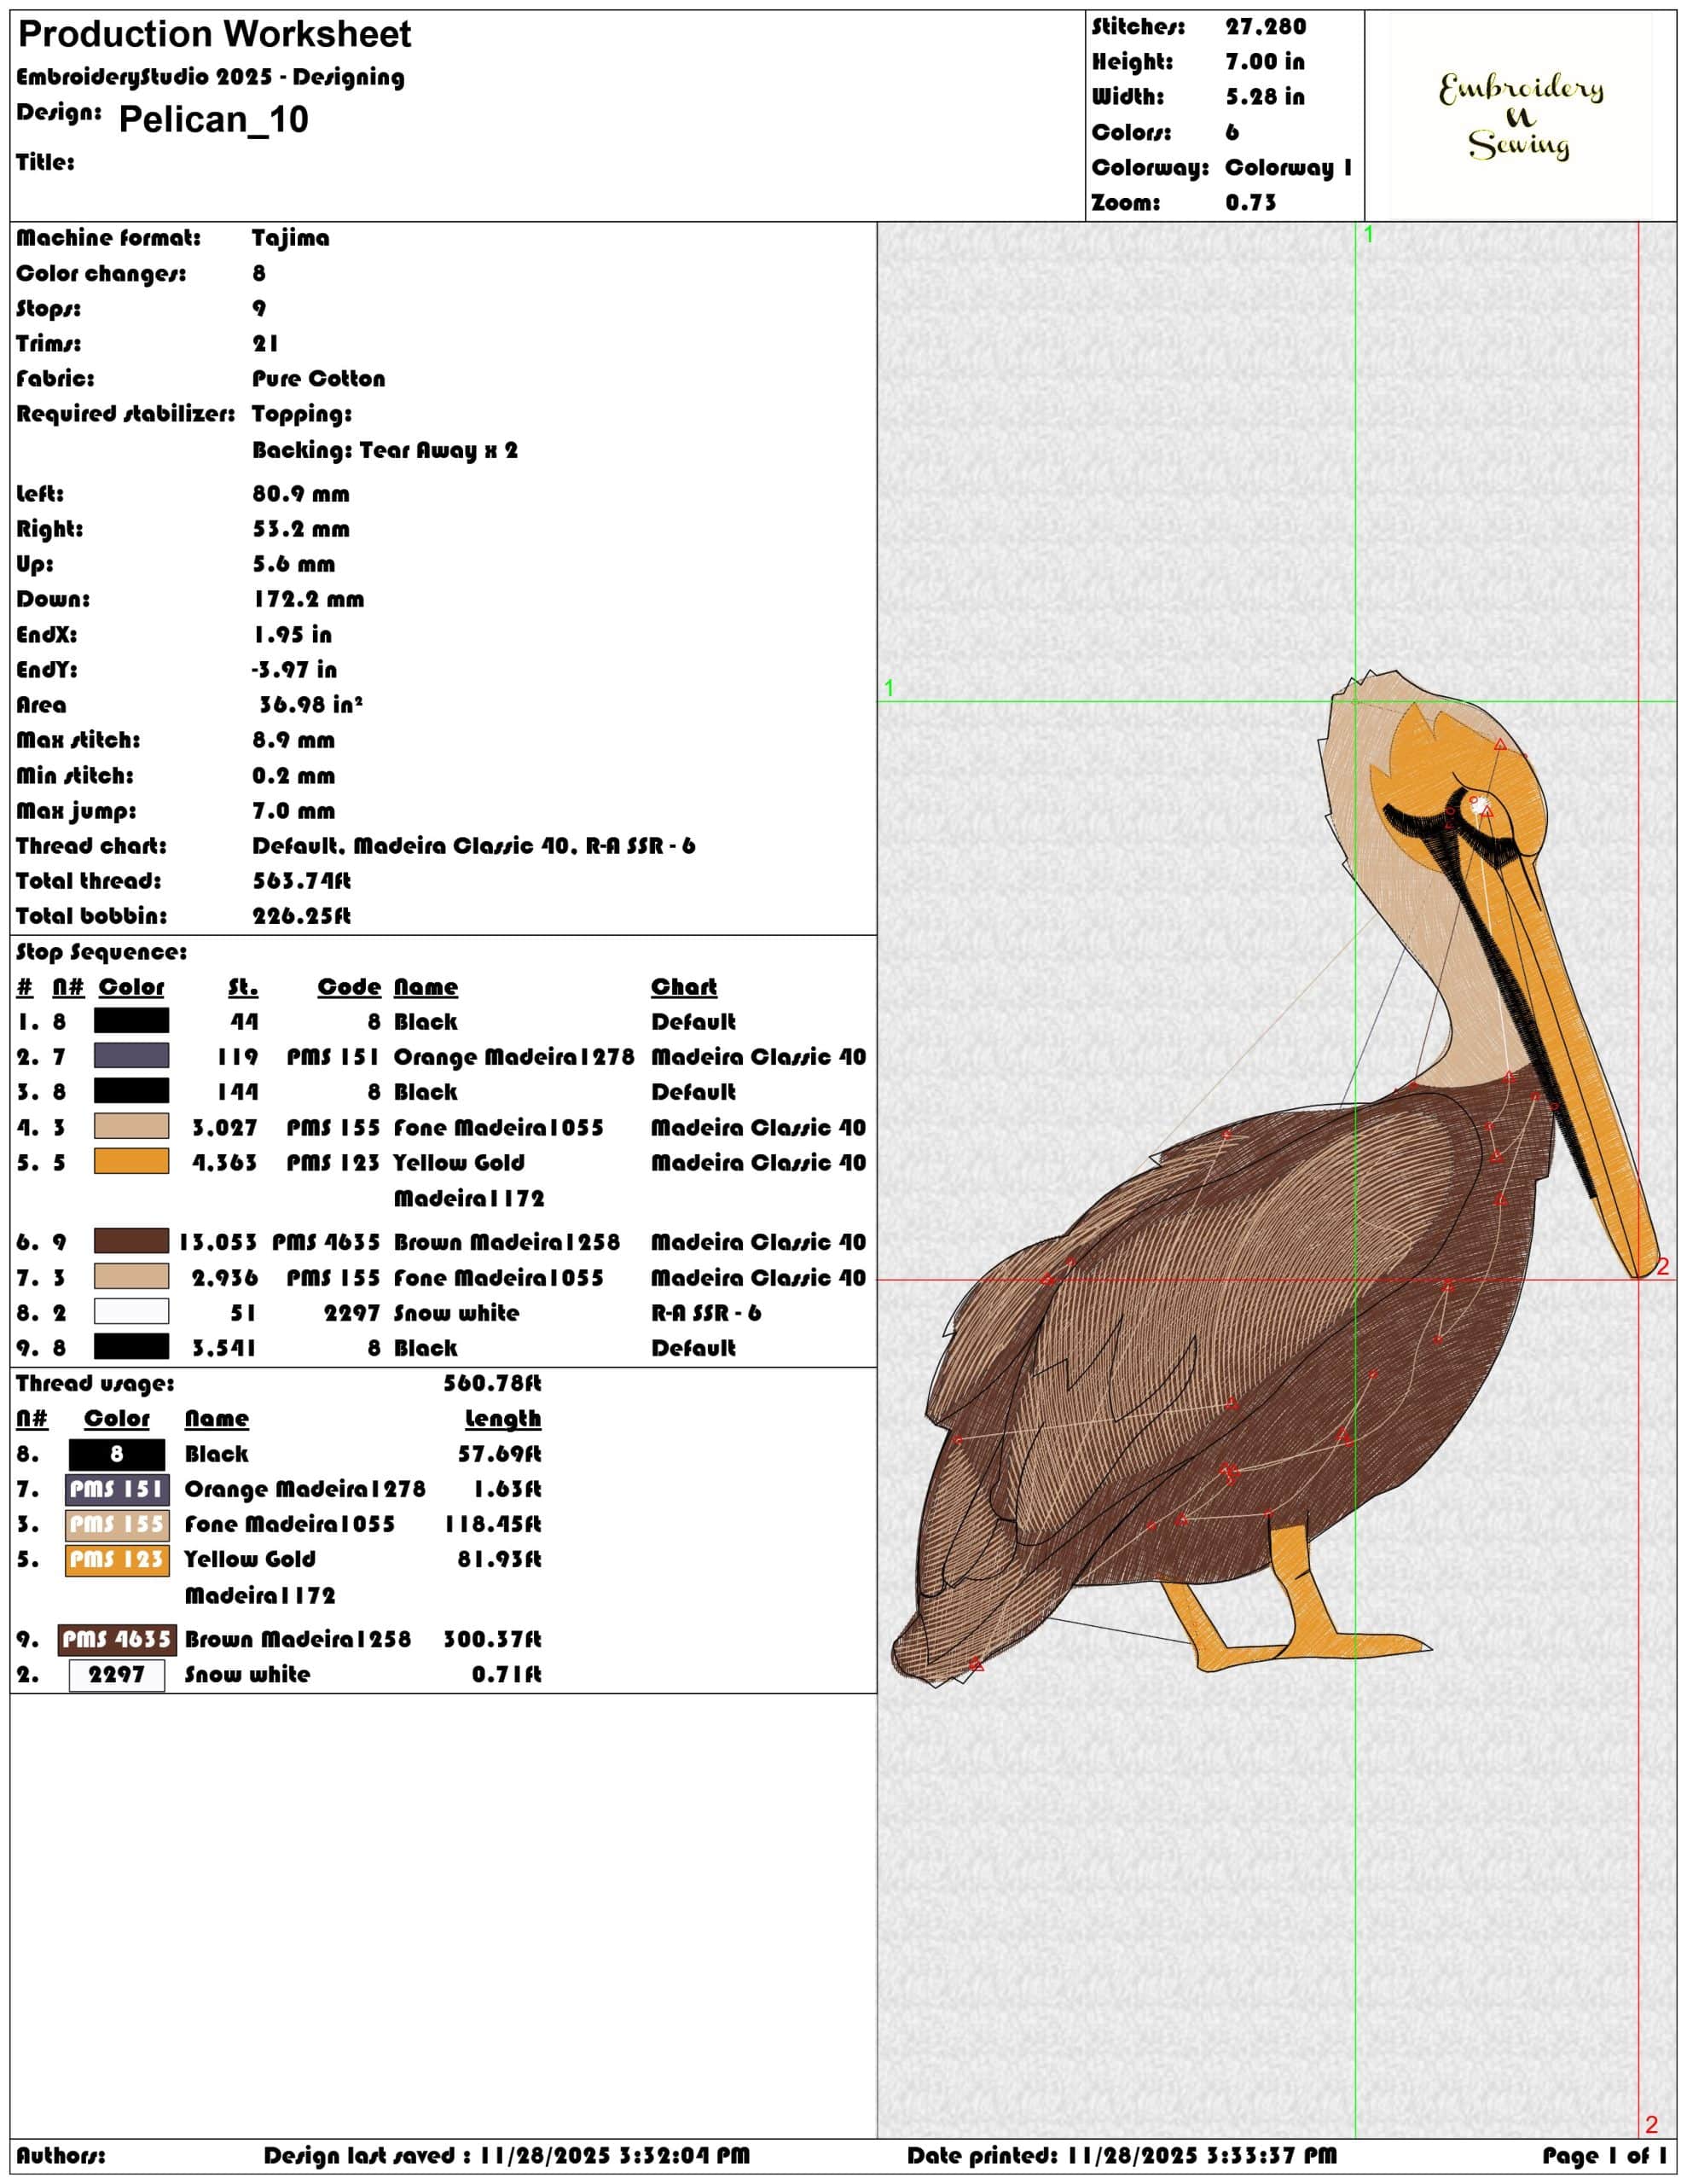Click stitch count 4,363 in stop 5

(x=225, y=1163)
